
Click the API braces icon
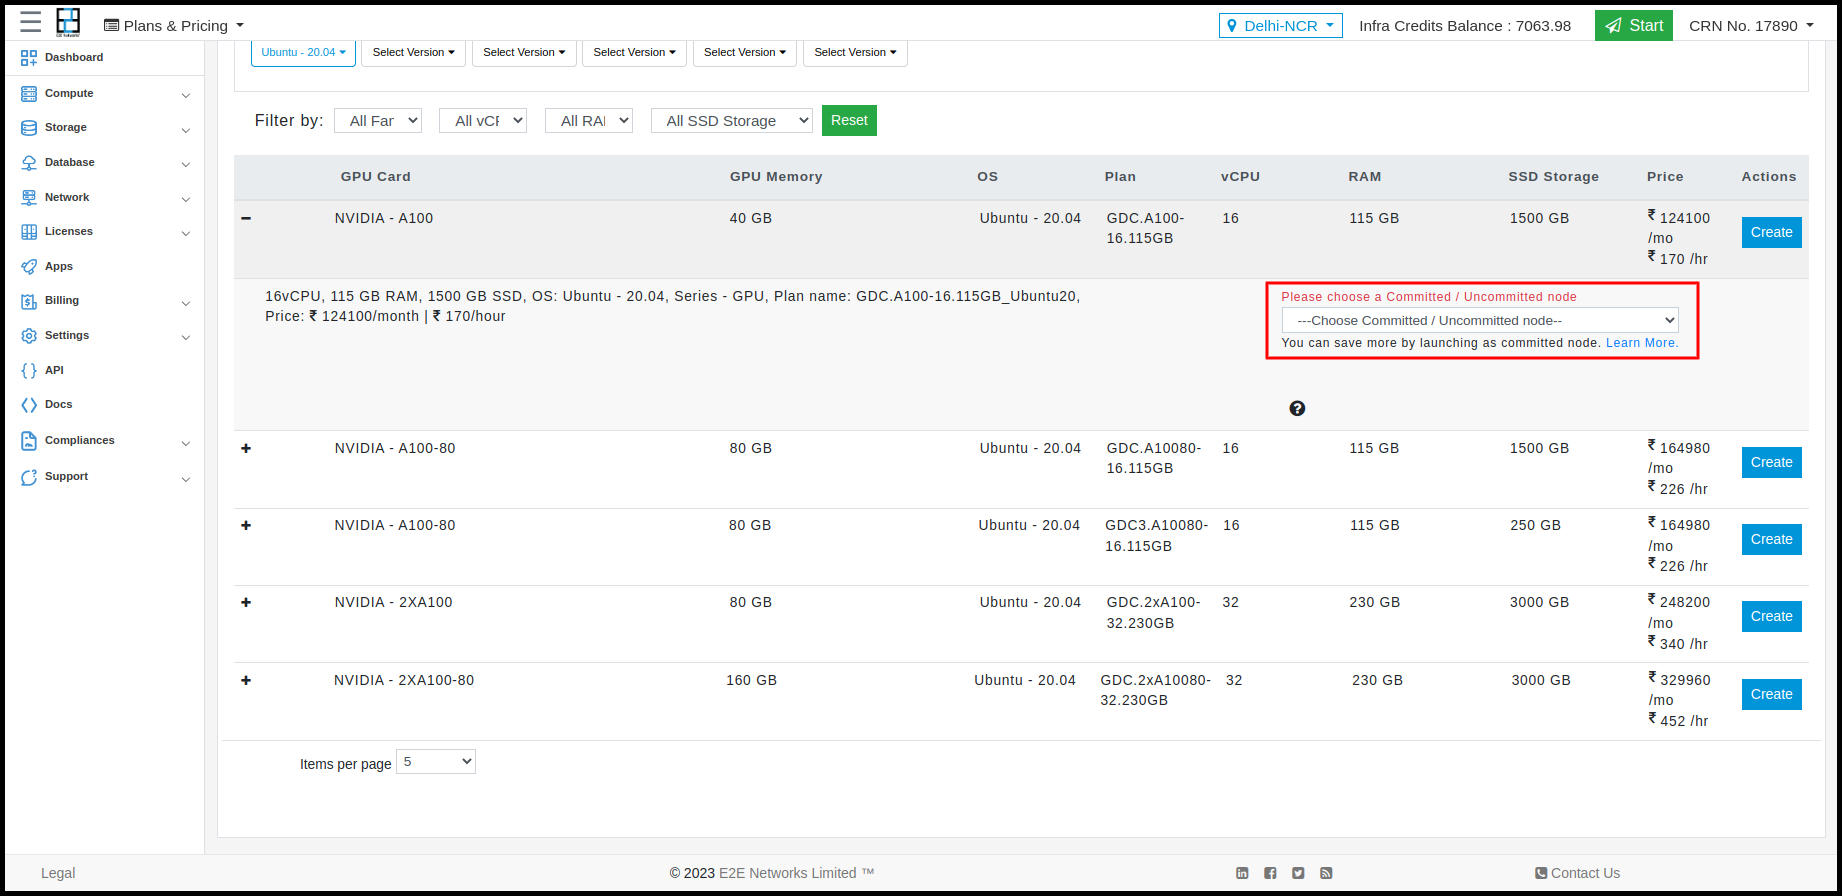coord(29,370)
